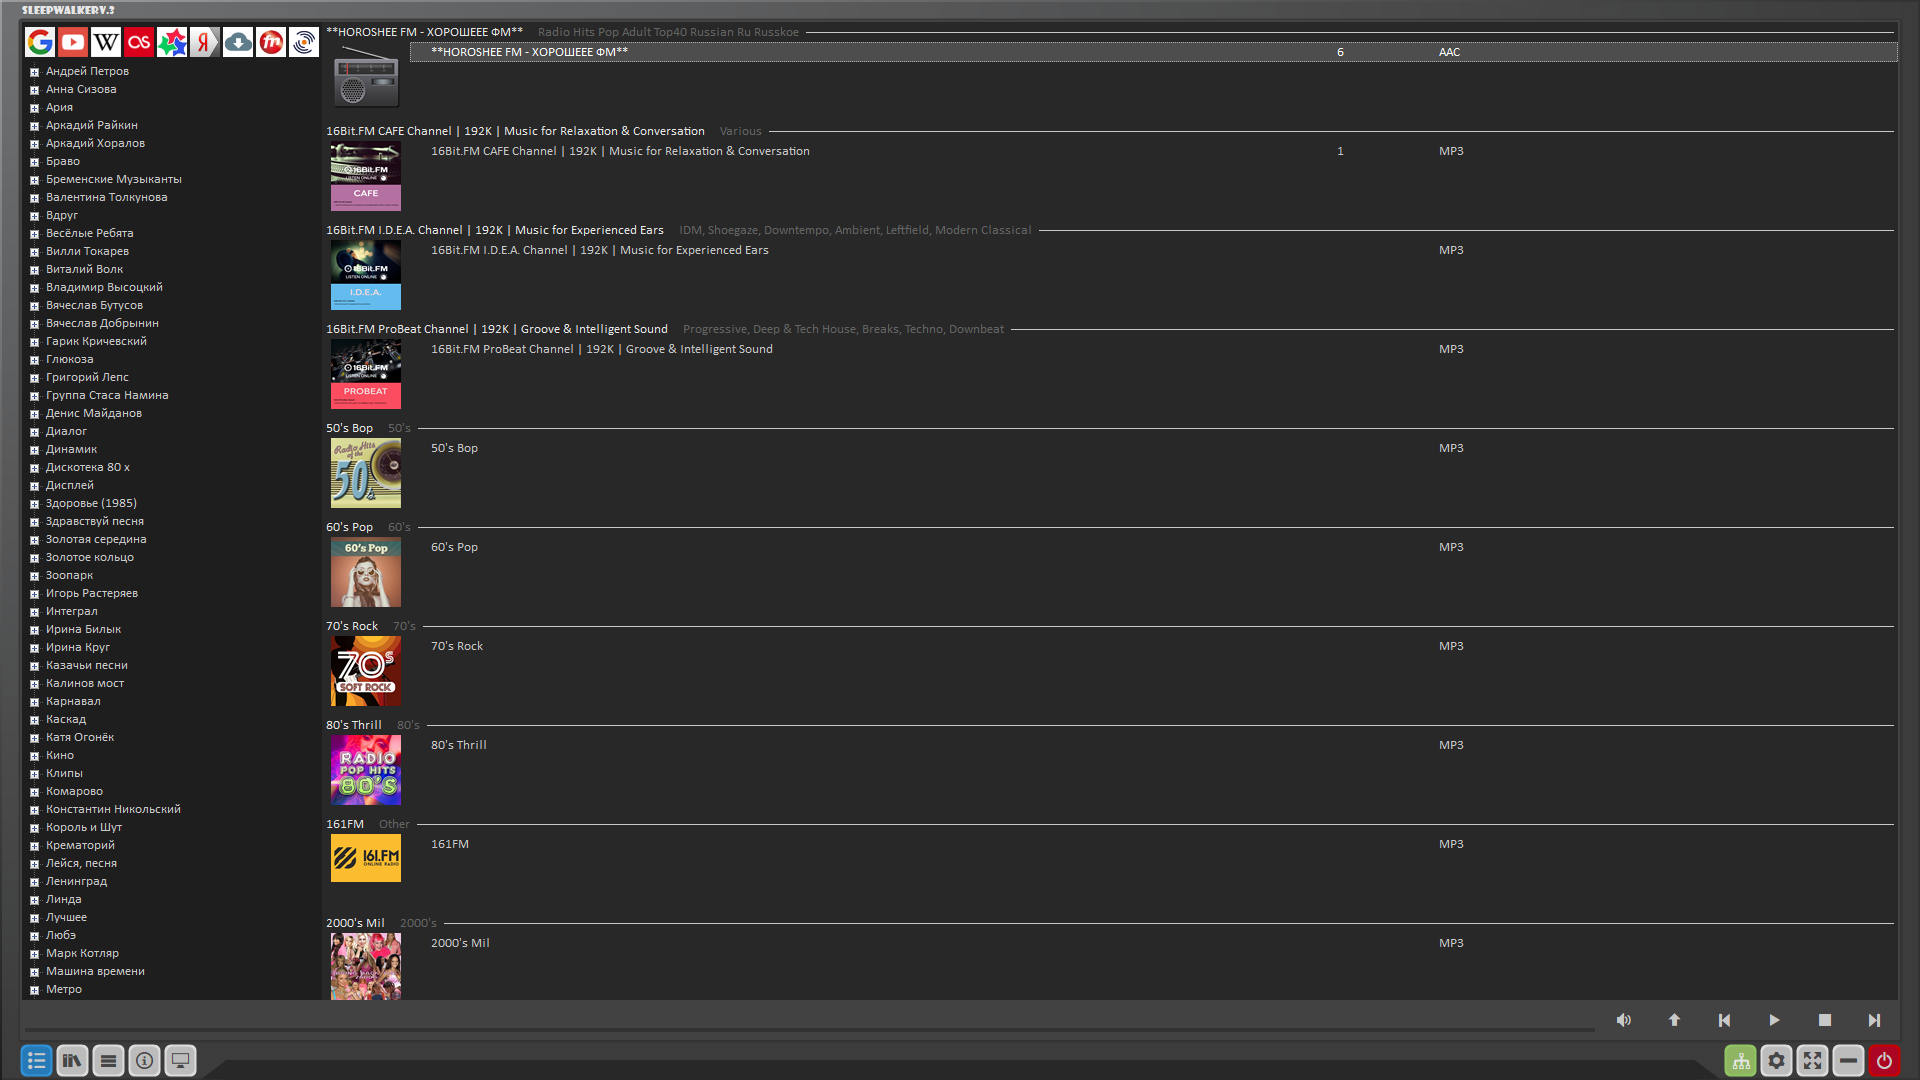Open the library books panel icon
This screenshot has height=1080, width=1920.
coord(72,1060)
